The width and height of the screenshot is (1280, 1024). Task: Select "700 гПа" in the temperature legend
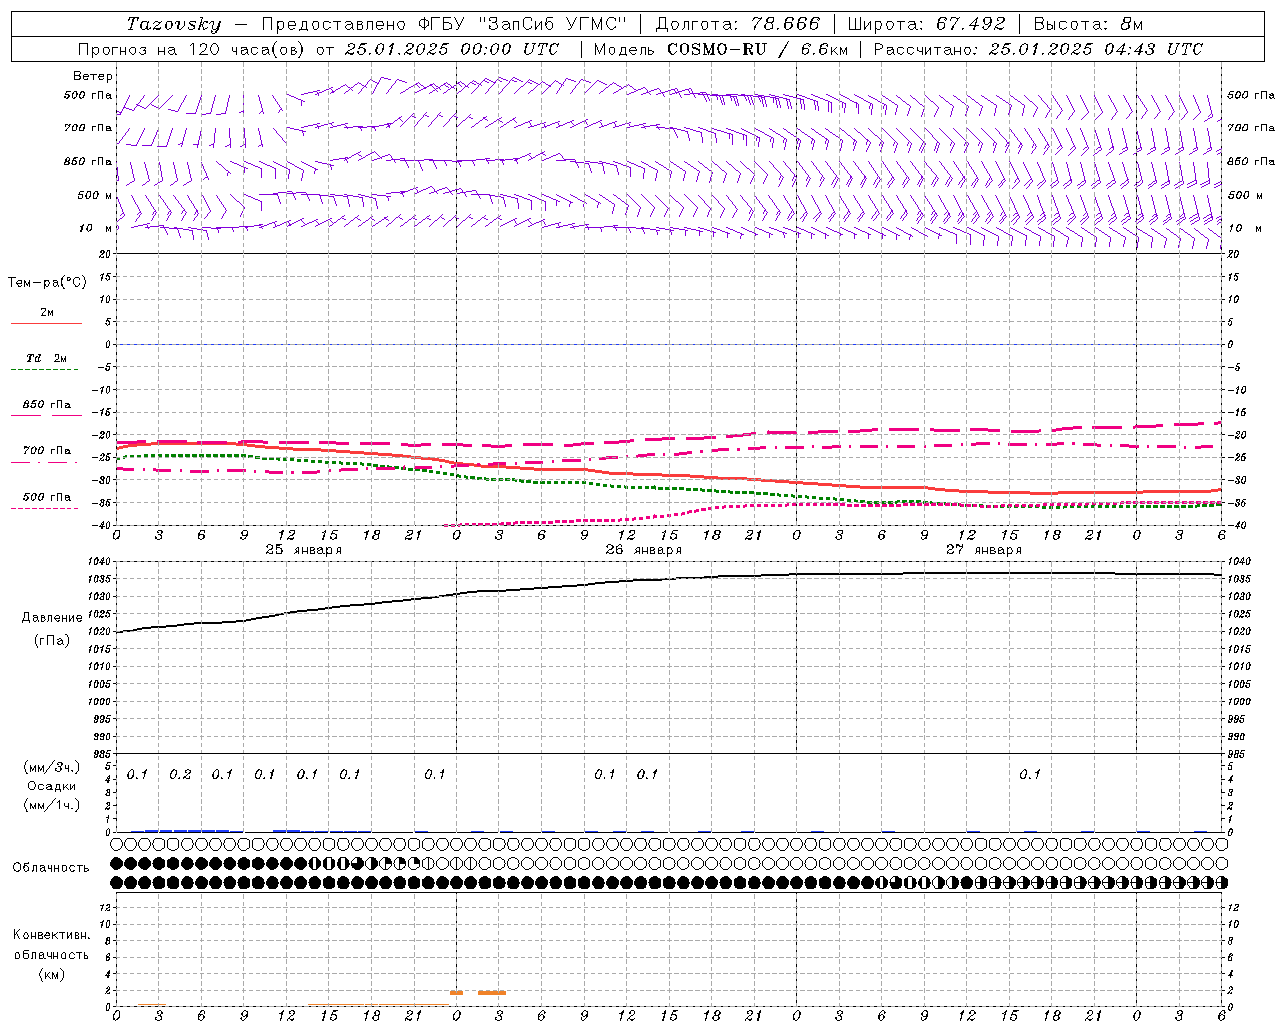coord(47,451)
